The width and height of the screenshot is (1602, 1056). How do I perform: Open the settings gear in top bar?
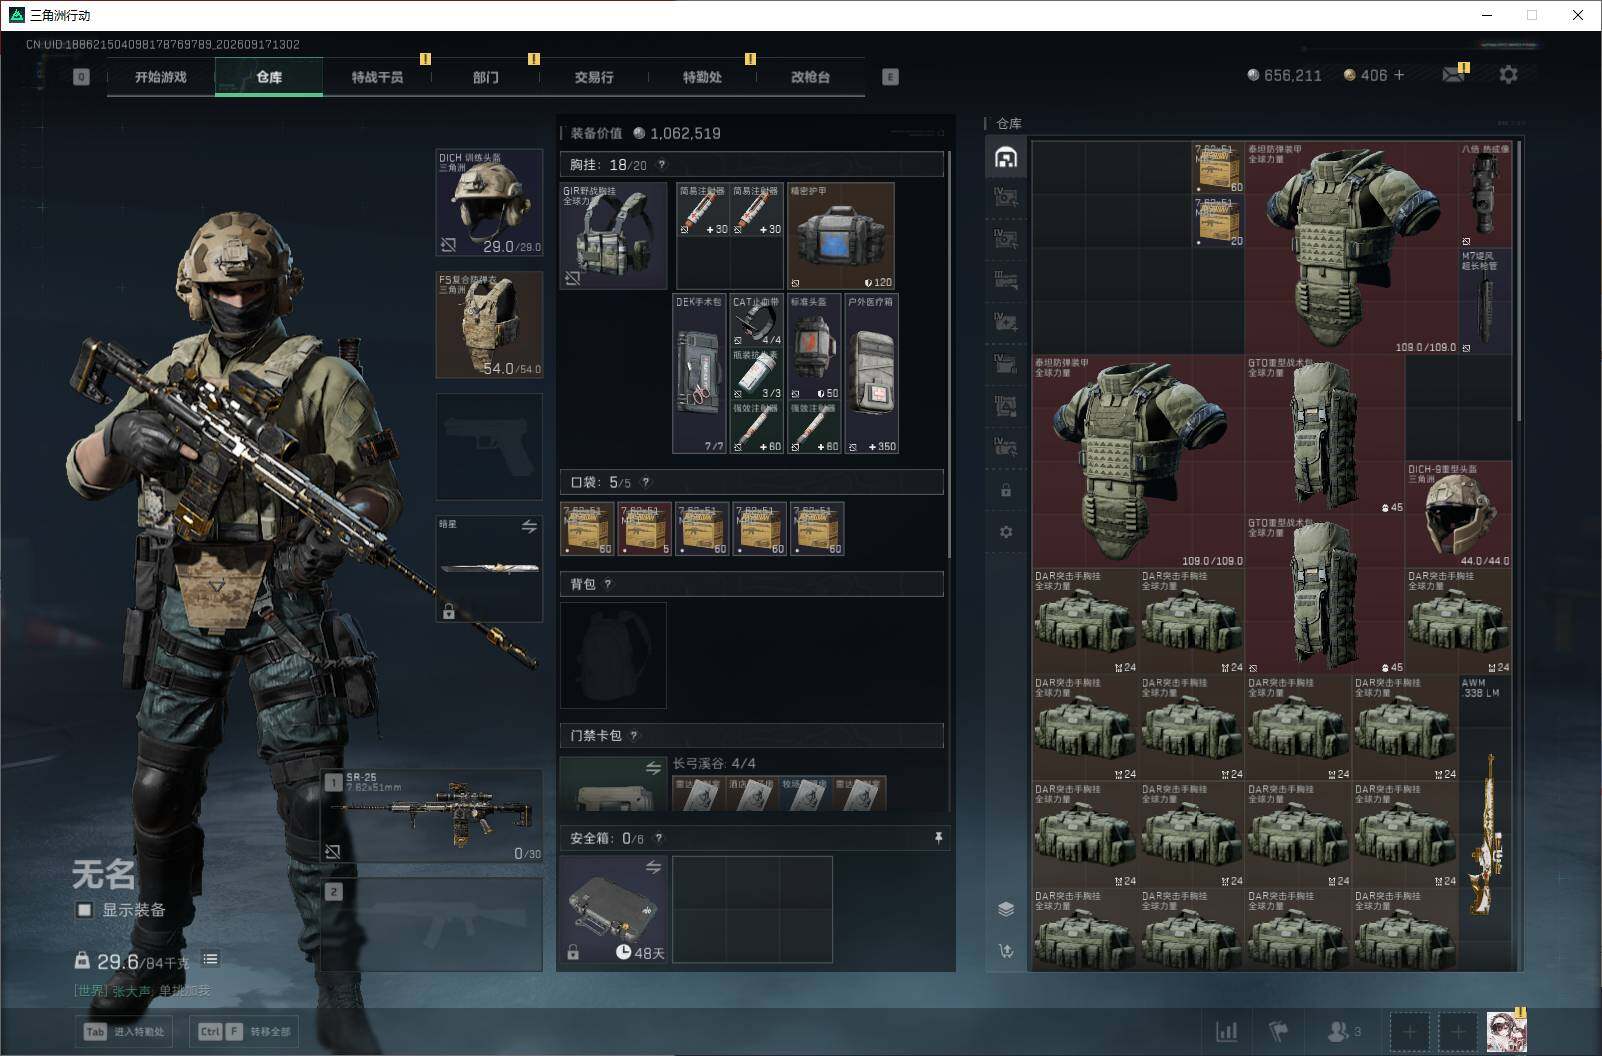1508,74
